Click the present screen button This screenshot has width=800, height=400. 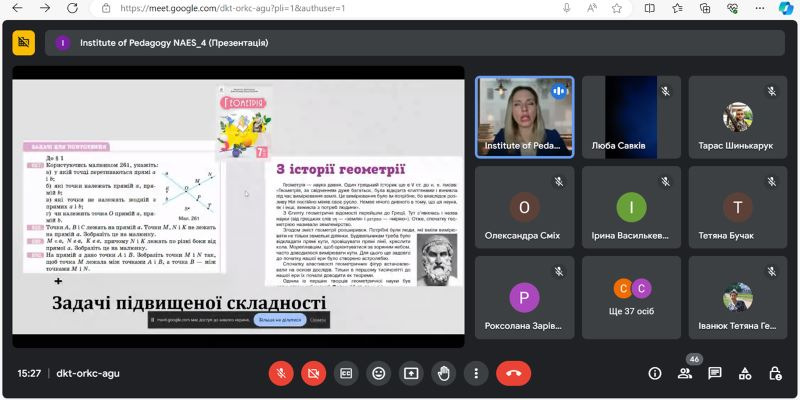point(411,373)
